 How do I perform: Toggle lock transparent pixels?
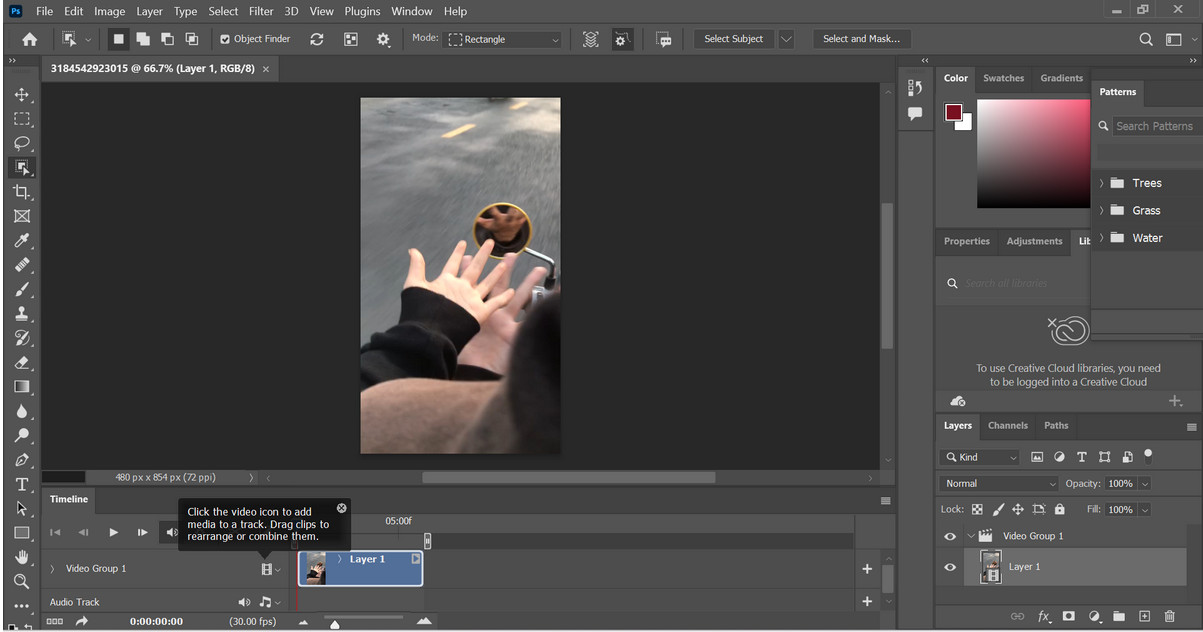pyautogui.click(x=977, y=509)
